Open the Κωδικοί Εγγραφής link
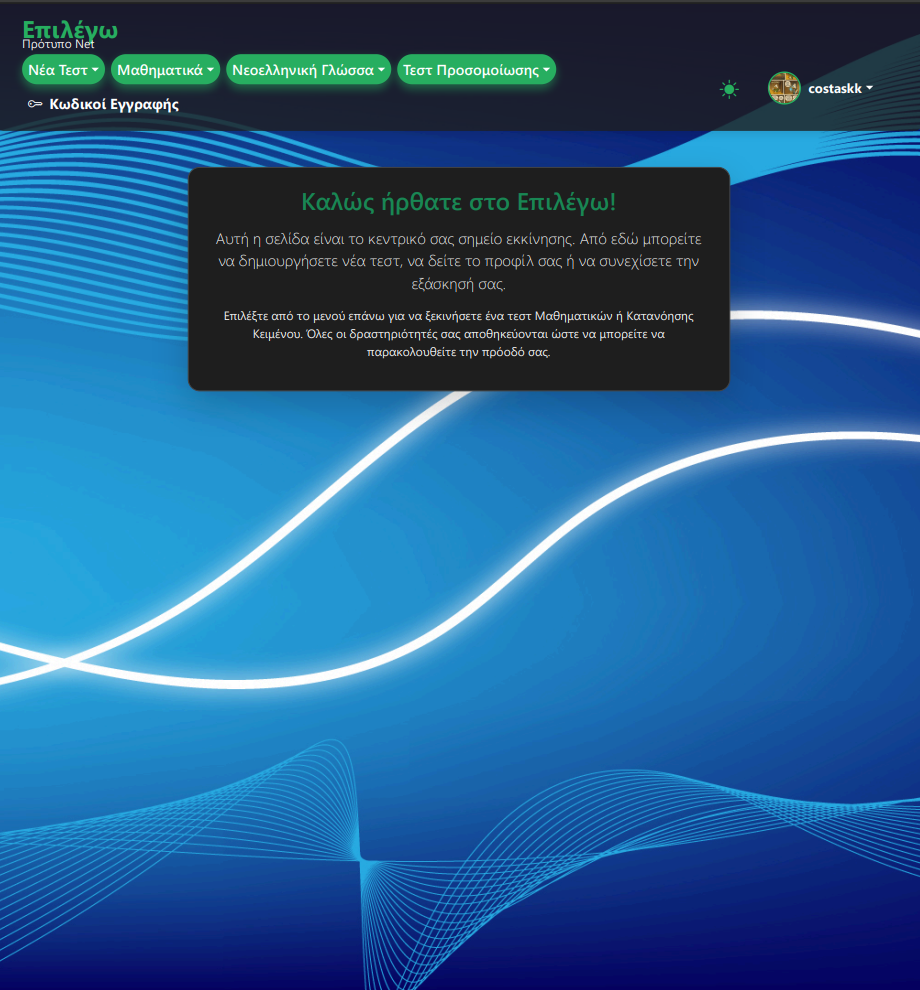Screen dimensions: 920x990 [x=114, y=104]
